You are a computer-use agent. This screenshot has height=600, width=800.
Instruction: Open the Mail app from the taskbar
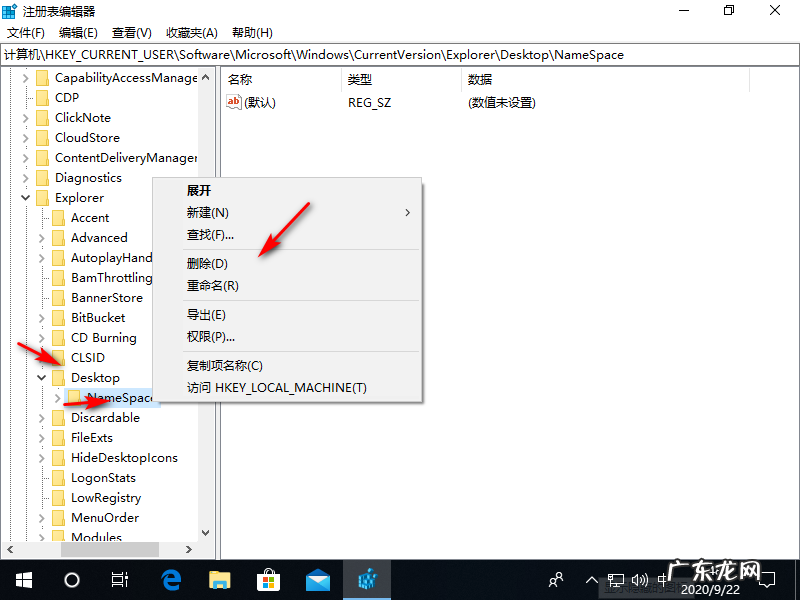point(317,579)
